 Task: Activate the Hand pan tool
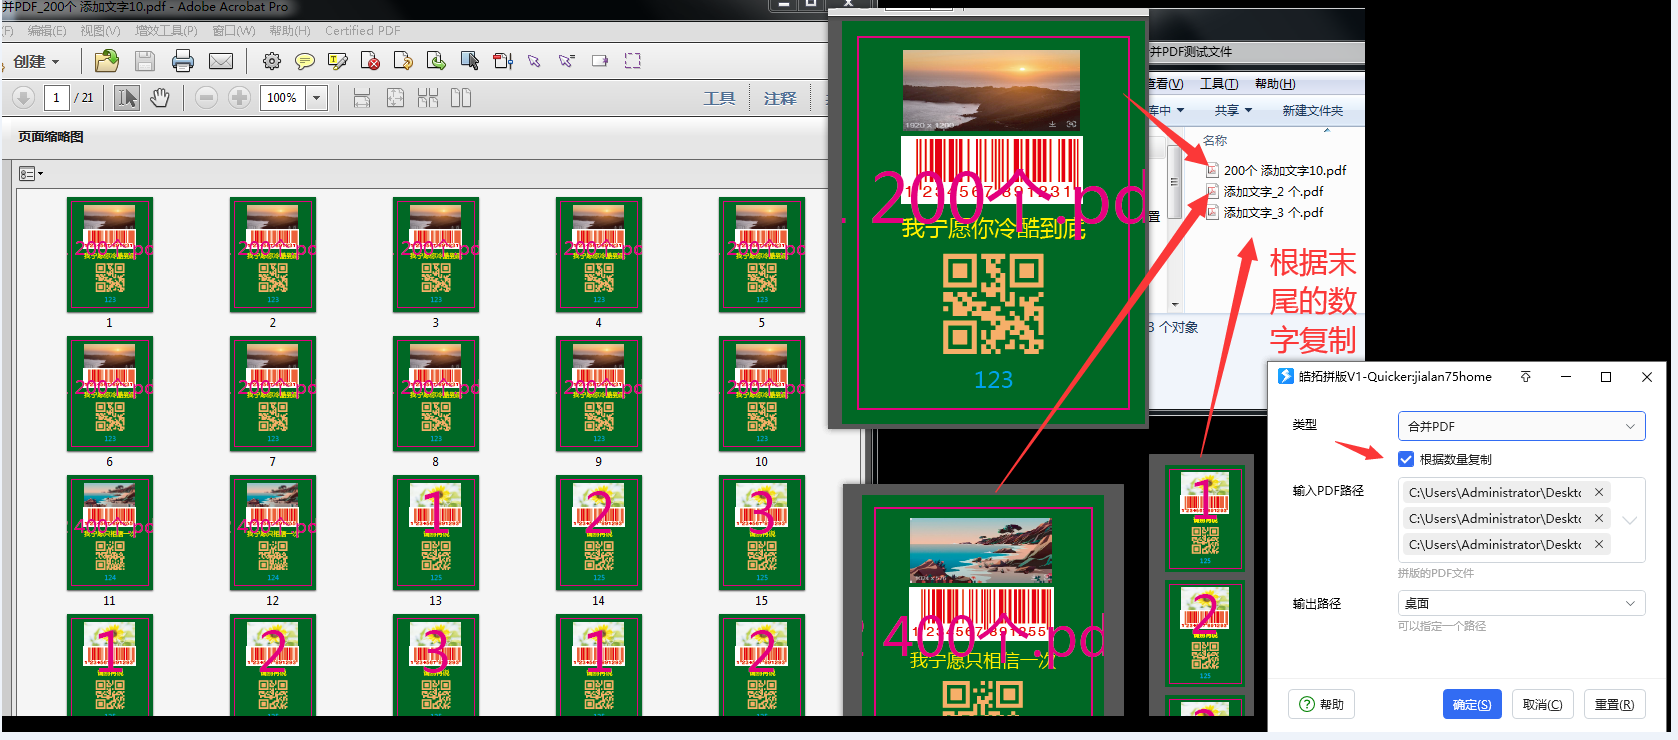pyautogui.click(x=160, y=97)
